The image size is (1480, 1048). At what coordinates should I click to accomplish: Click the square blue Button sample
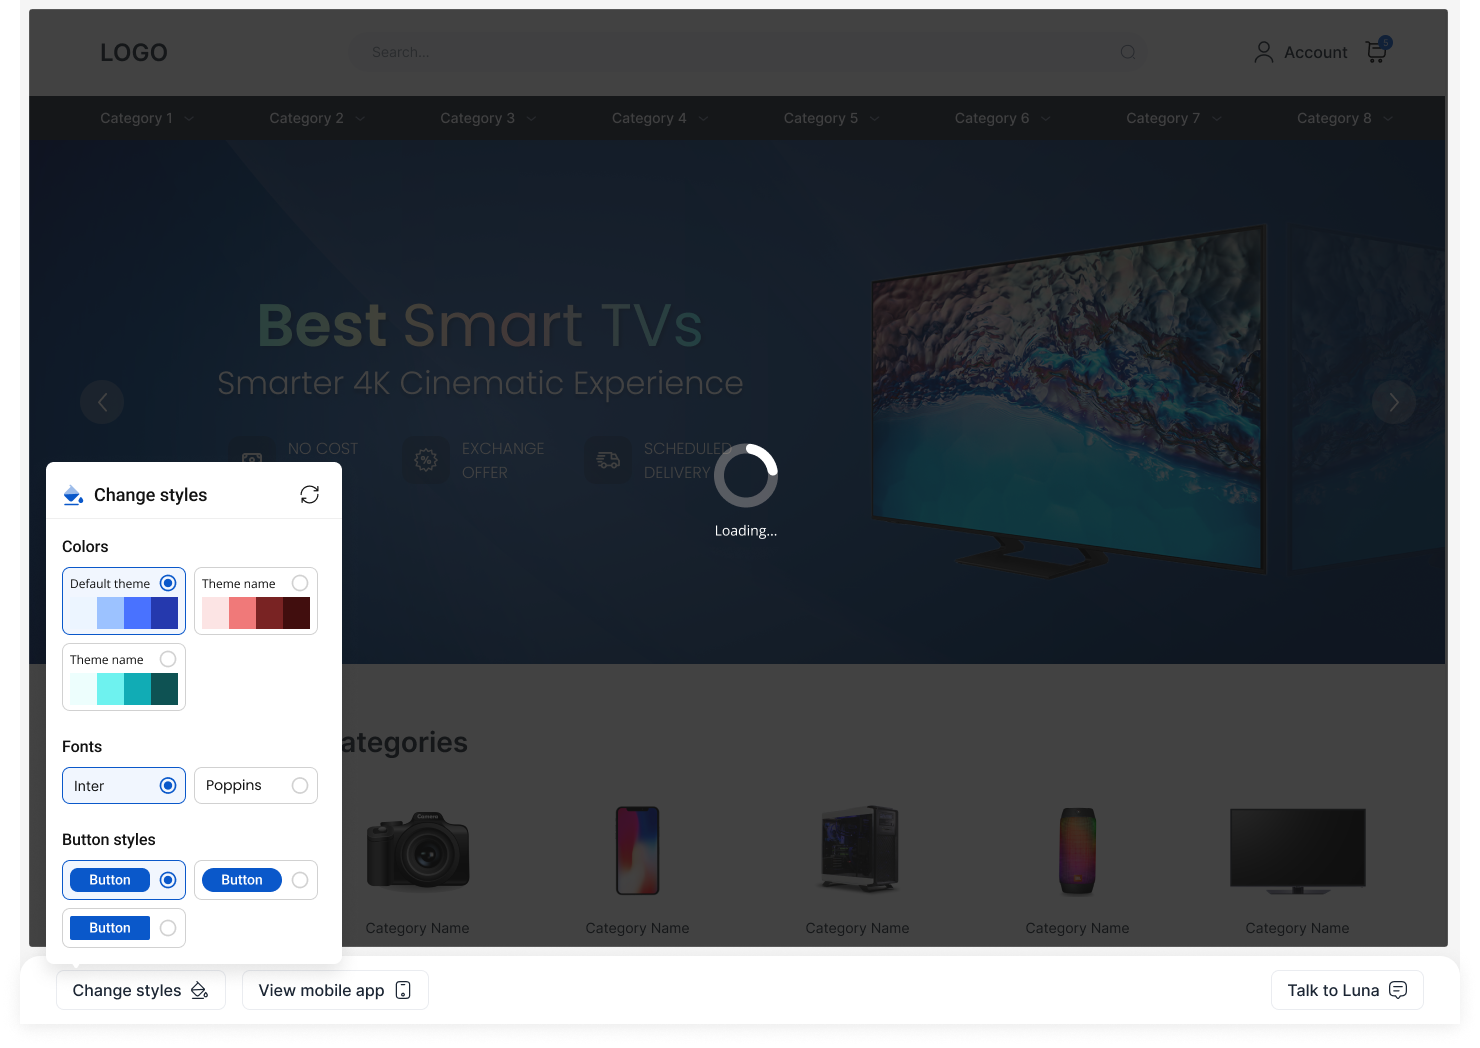click(x=110, y=928)
